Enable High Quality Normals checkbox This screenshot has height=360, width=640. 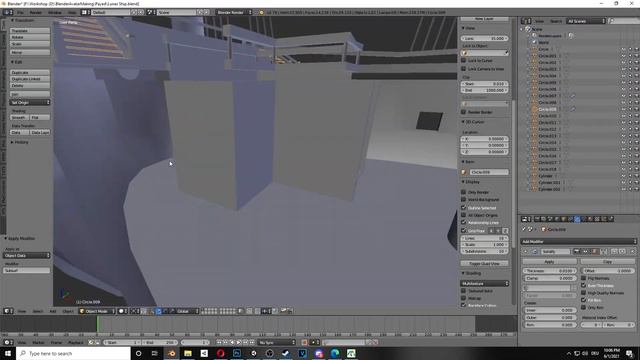coord(584,293)
